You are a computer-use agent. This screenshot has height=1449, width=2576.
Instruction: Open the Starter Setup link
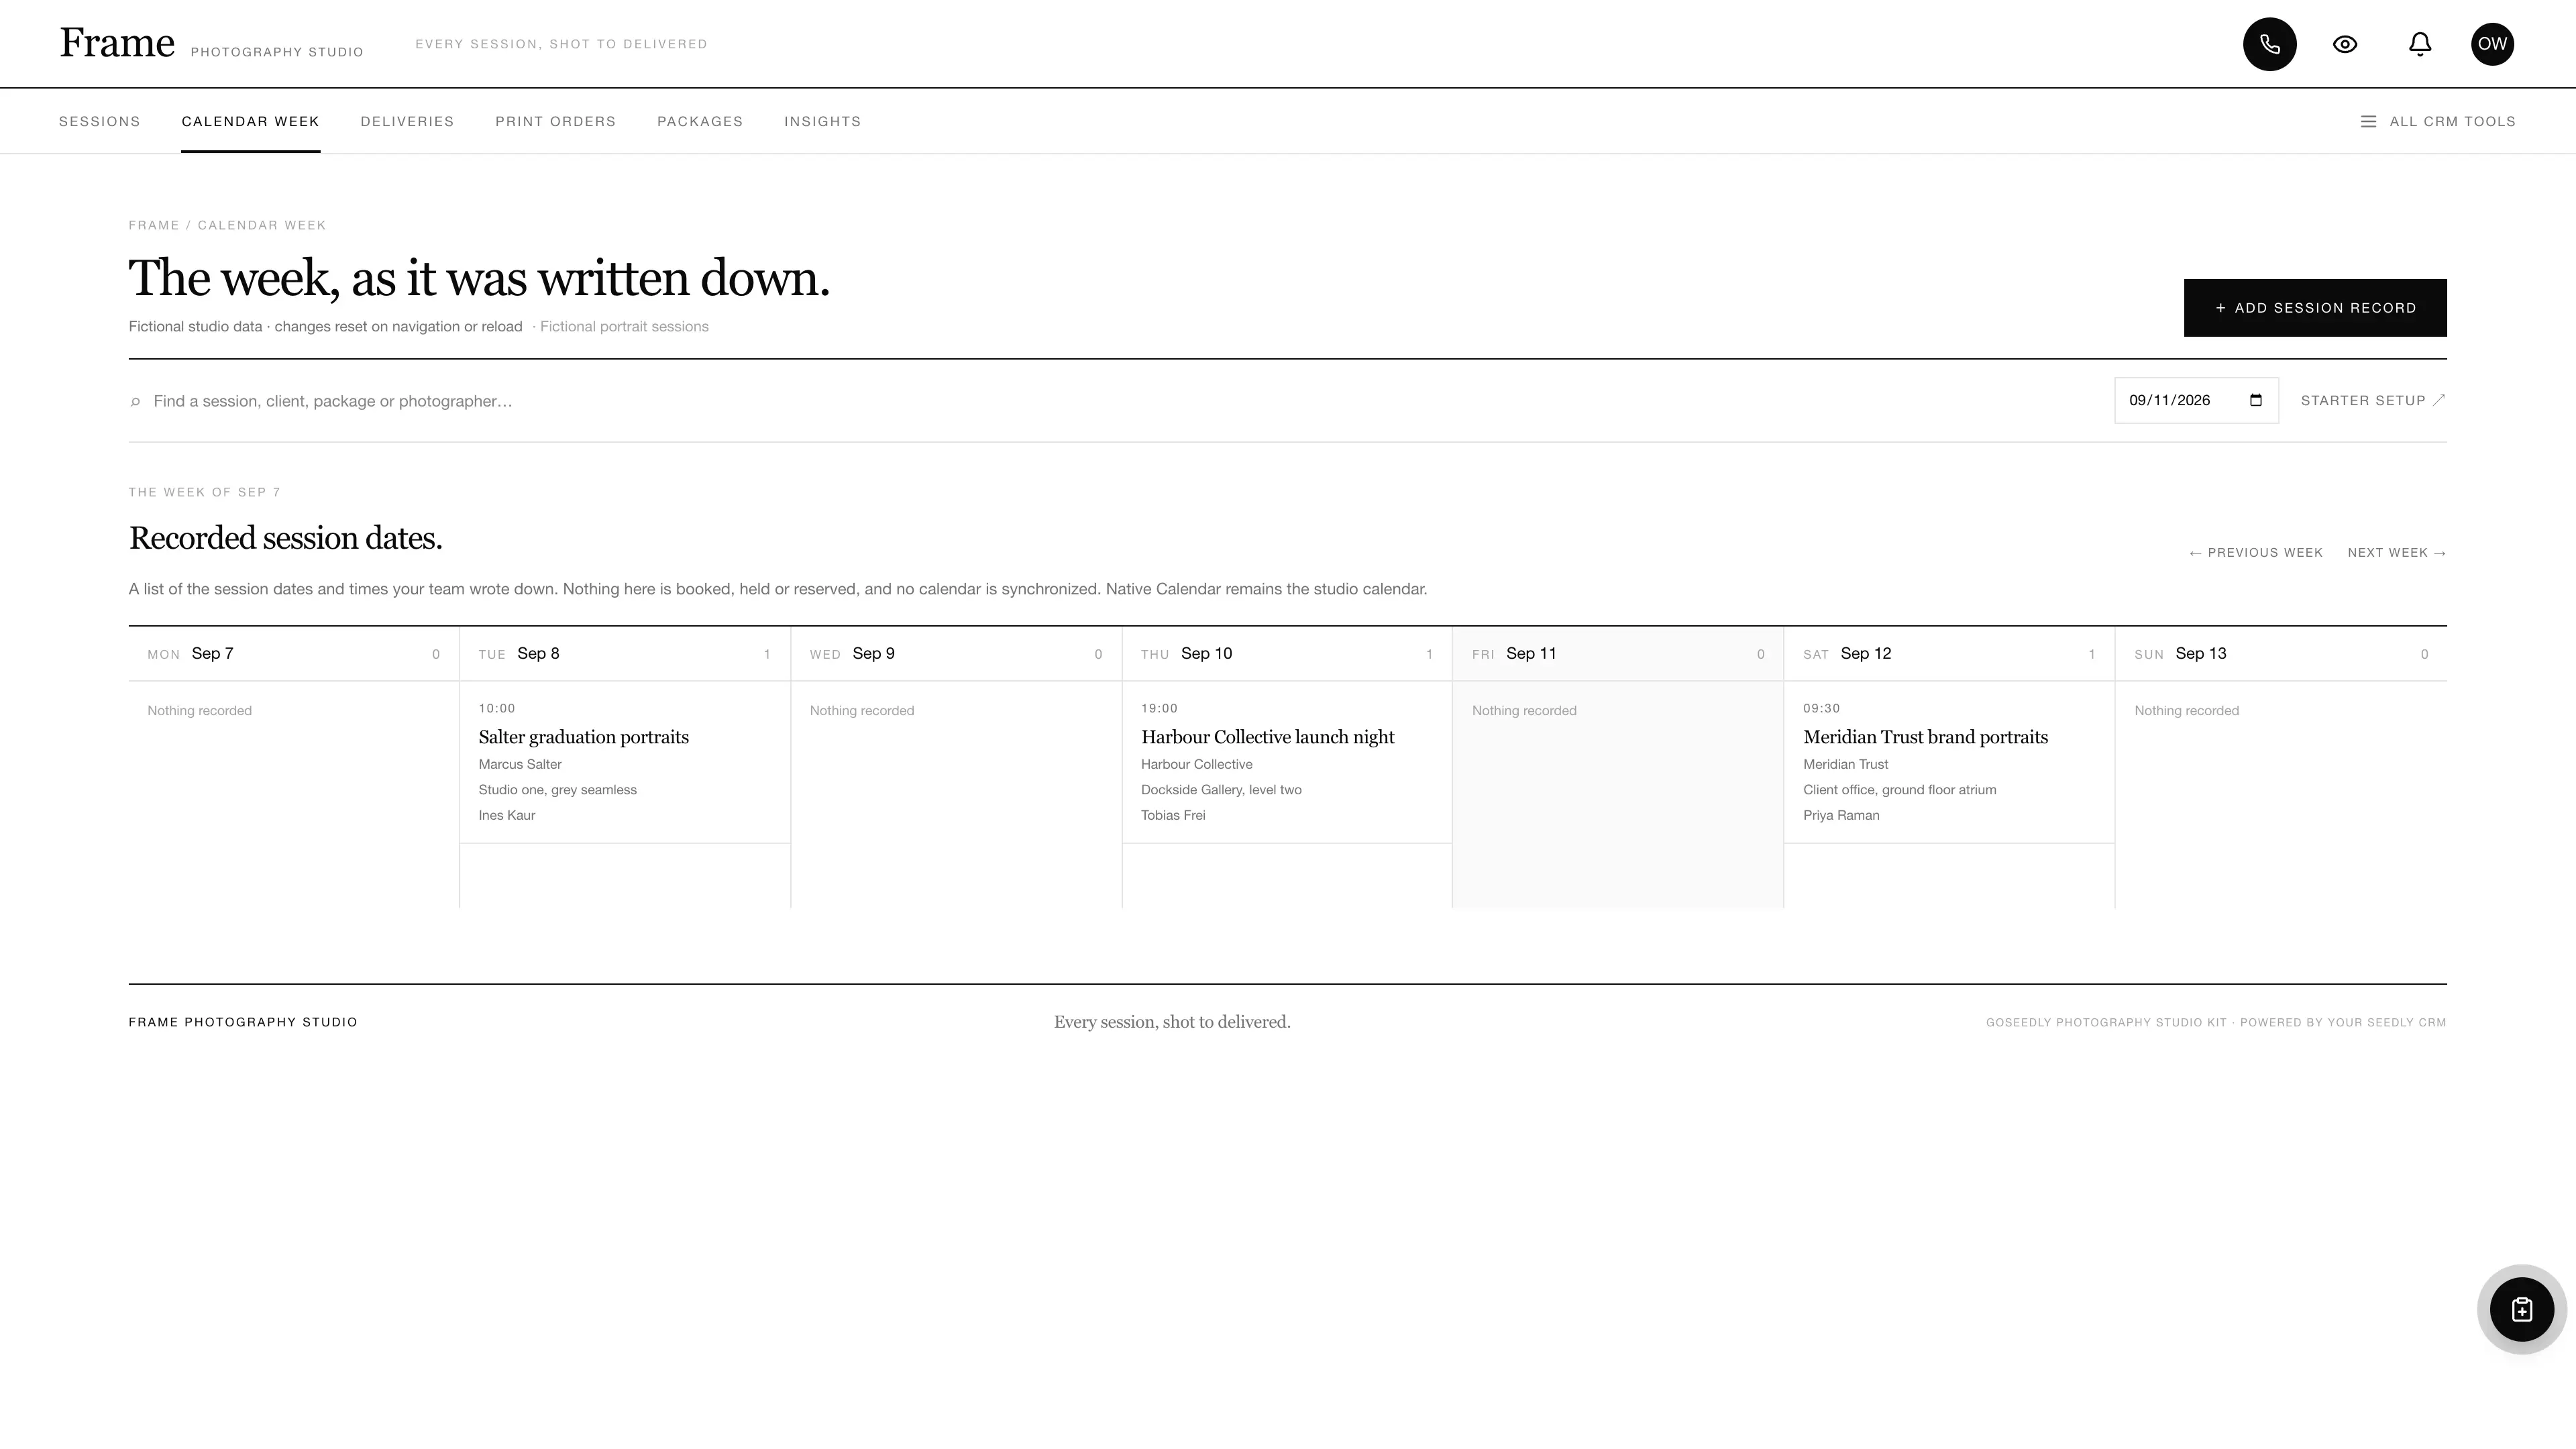pos(2373,400)
